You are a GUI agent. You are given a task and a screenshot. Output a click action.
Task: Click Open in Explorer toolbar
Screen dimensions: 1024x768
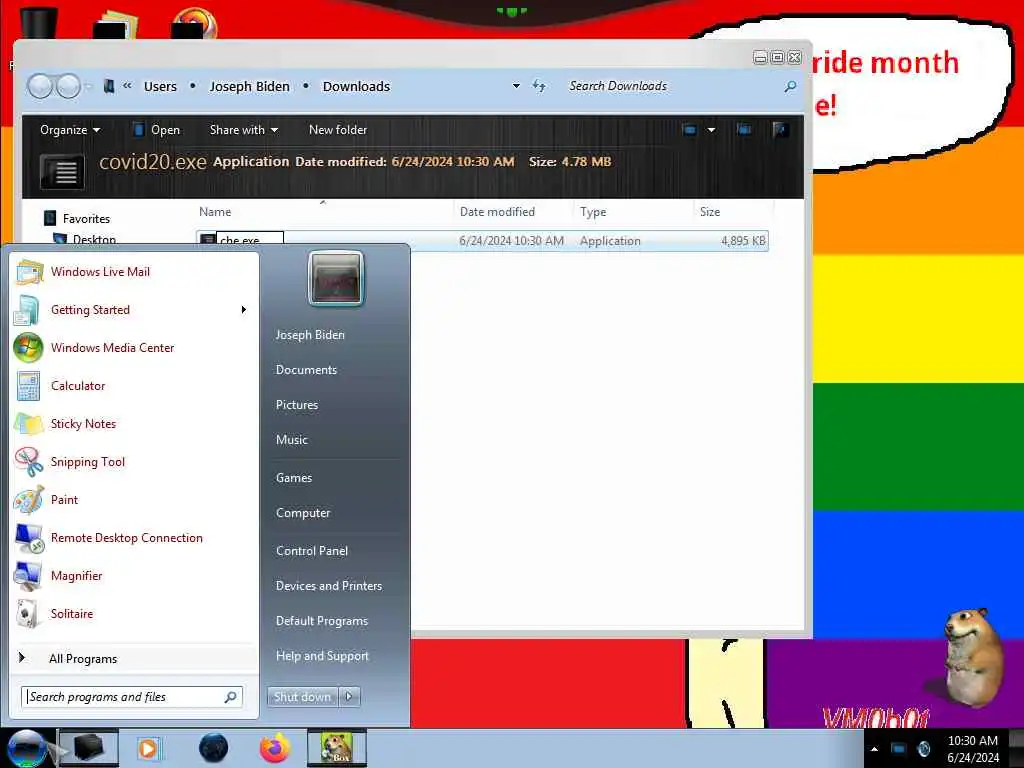click(x=157, y=130)
